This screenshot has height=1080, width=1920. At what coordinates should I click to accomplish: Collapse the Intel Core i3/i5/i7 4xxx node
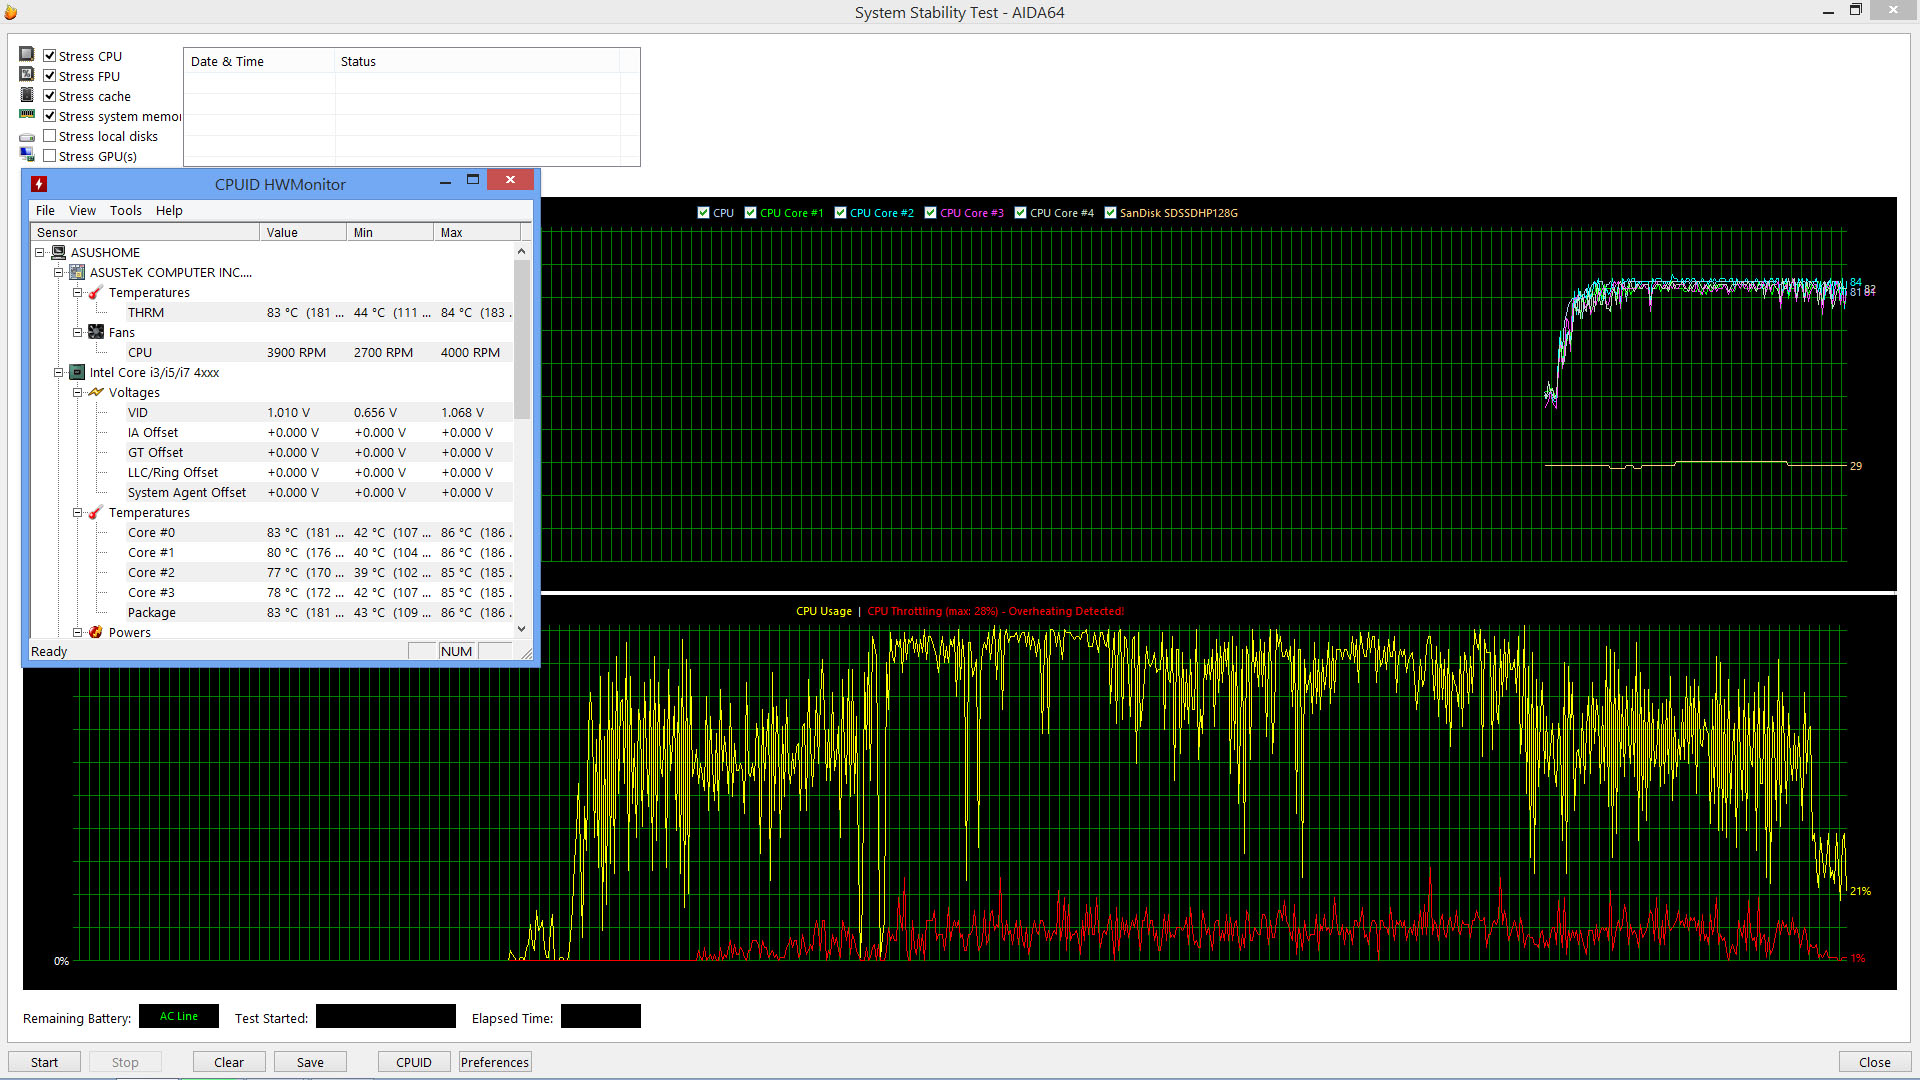(59, 373)
